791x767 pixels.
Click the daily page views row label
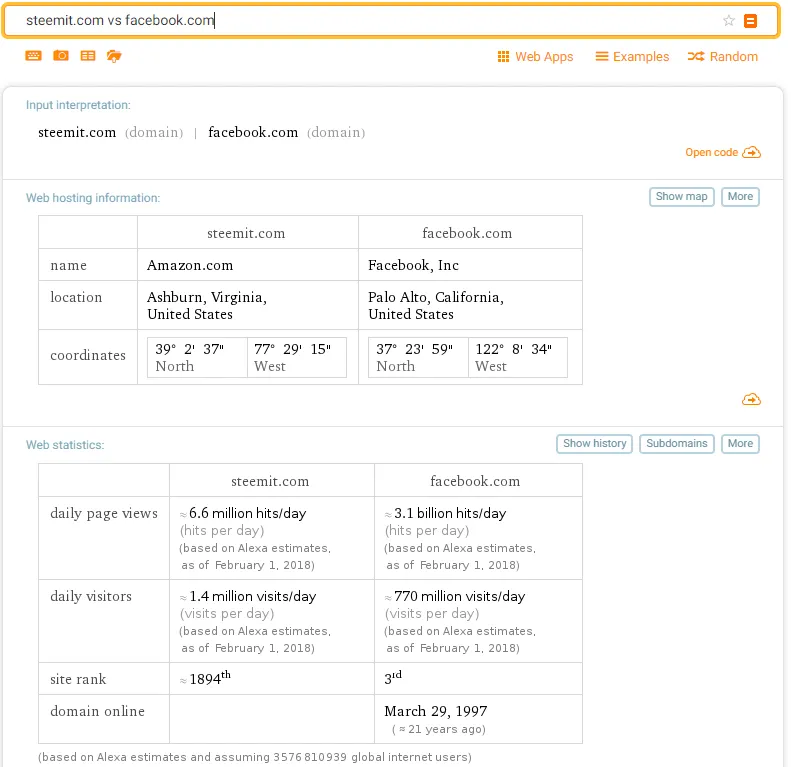coord(104,513)
